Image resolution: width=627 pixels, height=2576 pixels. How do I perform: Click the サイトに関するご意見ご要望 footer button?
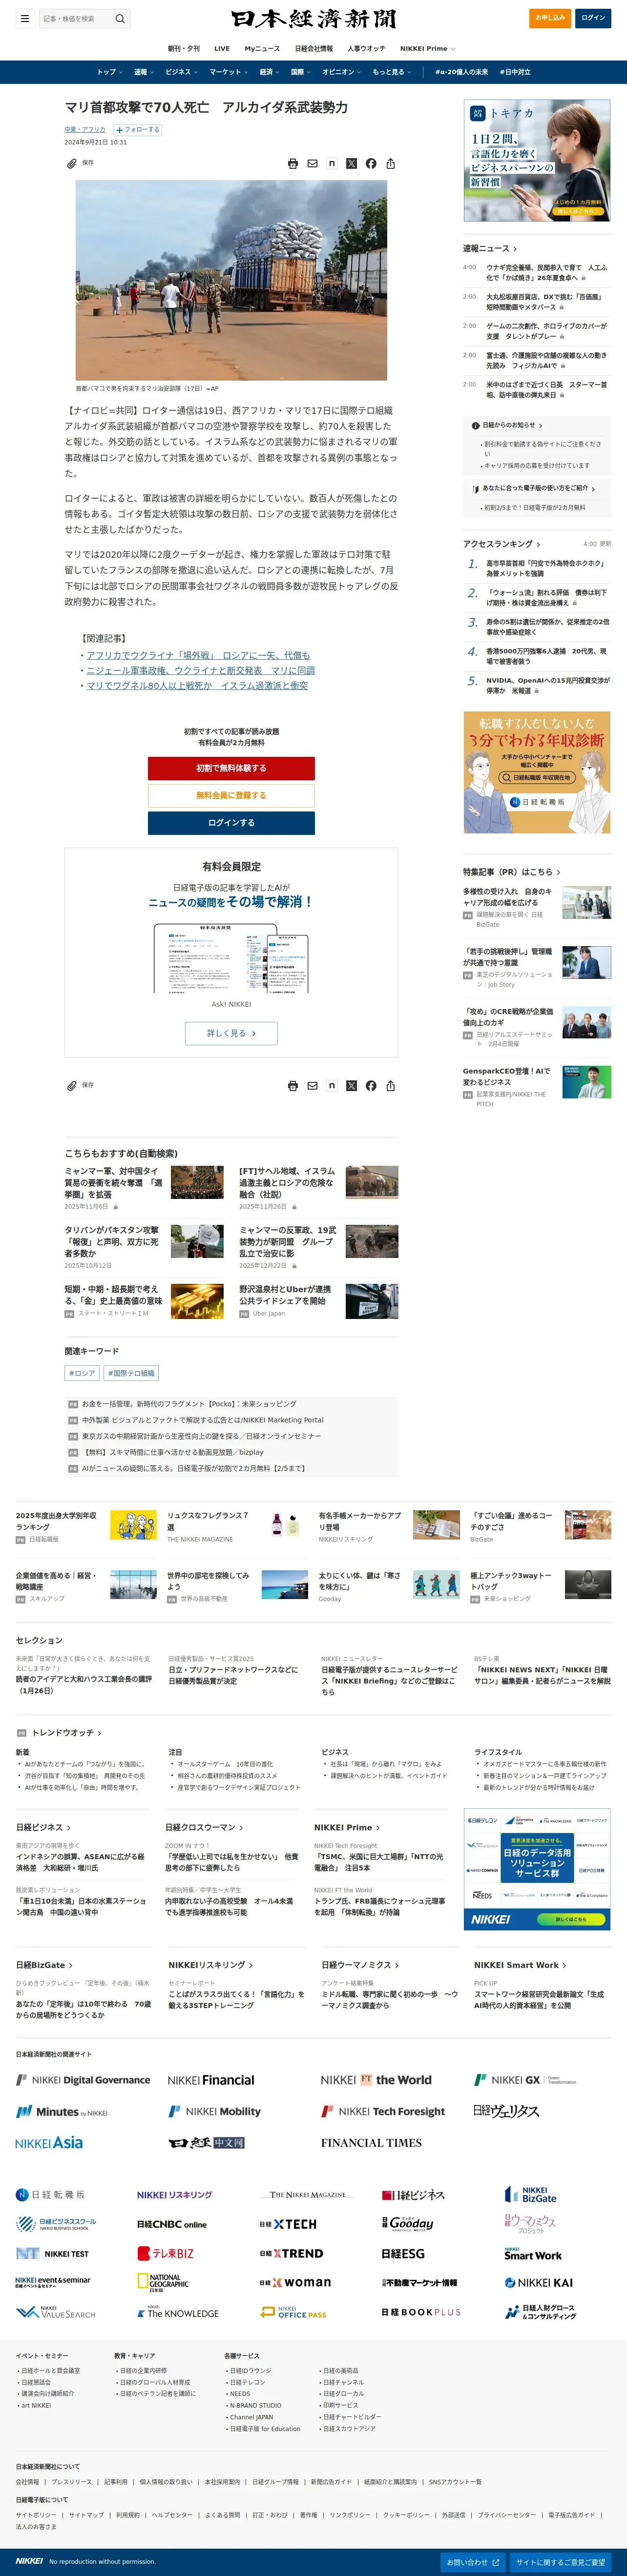click(561, 2563)
